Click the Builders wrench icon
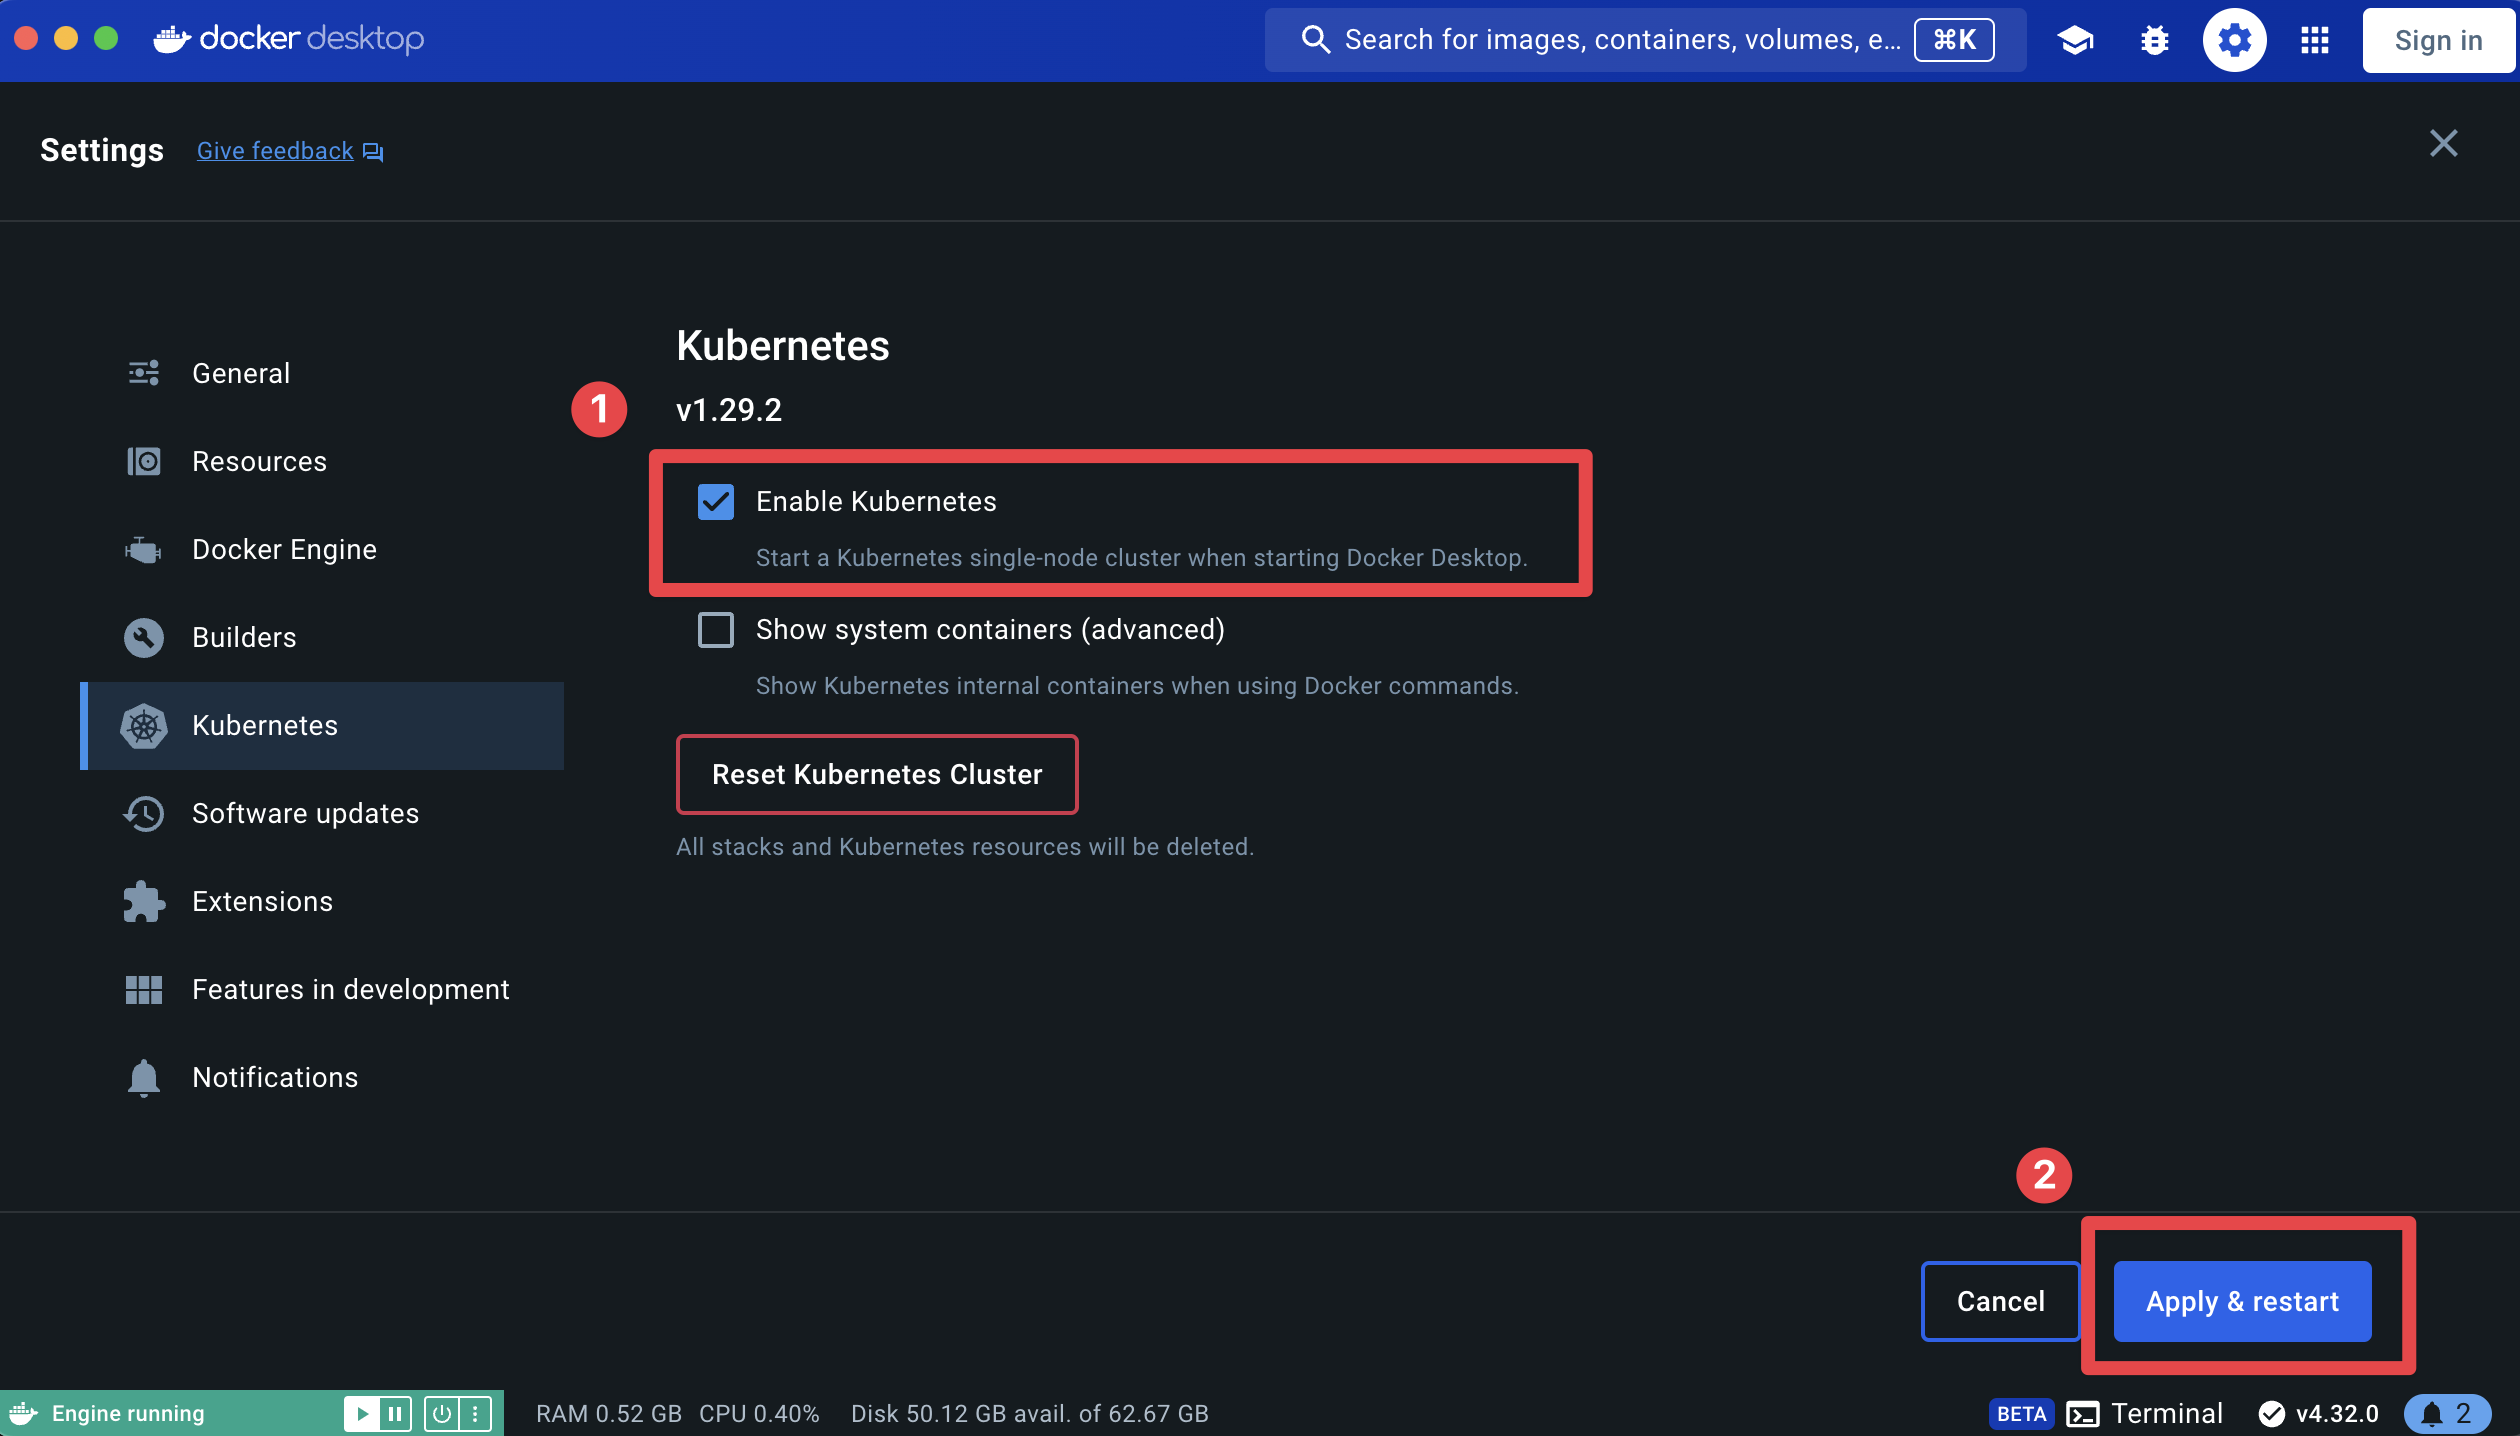2520x1436 pixels. (x=144, y=637)
